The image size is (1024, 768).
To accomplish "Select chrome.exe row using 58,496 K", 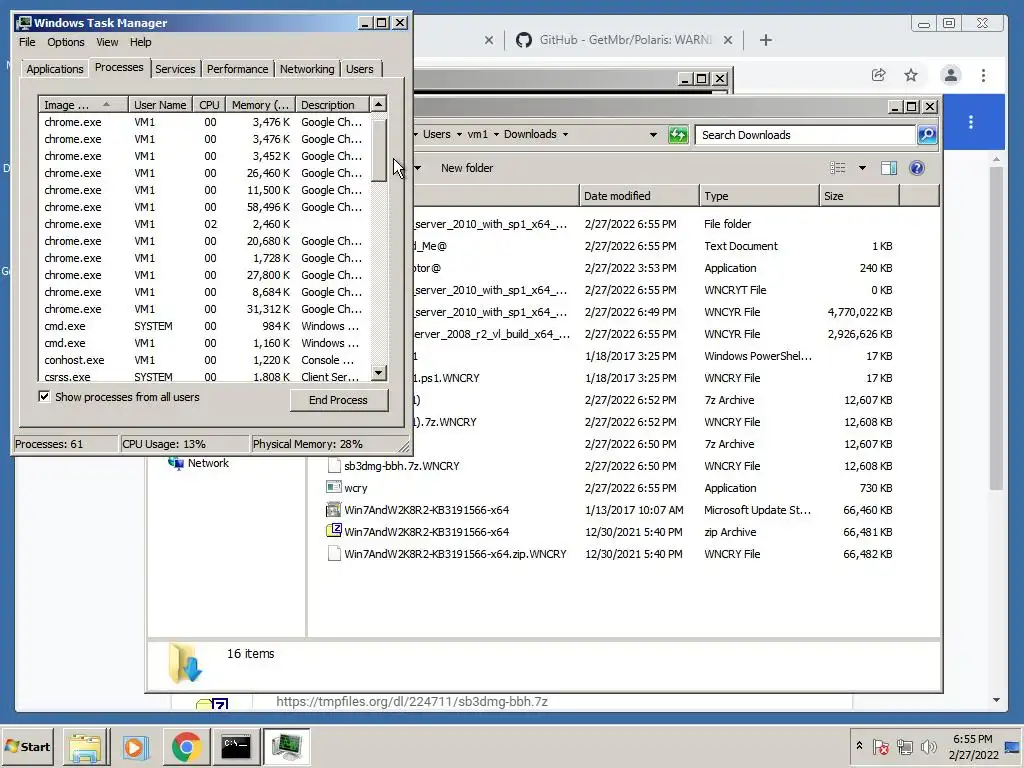I will pos(204,207).
